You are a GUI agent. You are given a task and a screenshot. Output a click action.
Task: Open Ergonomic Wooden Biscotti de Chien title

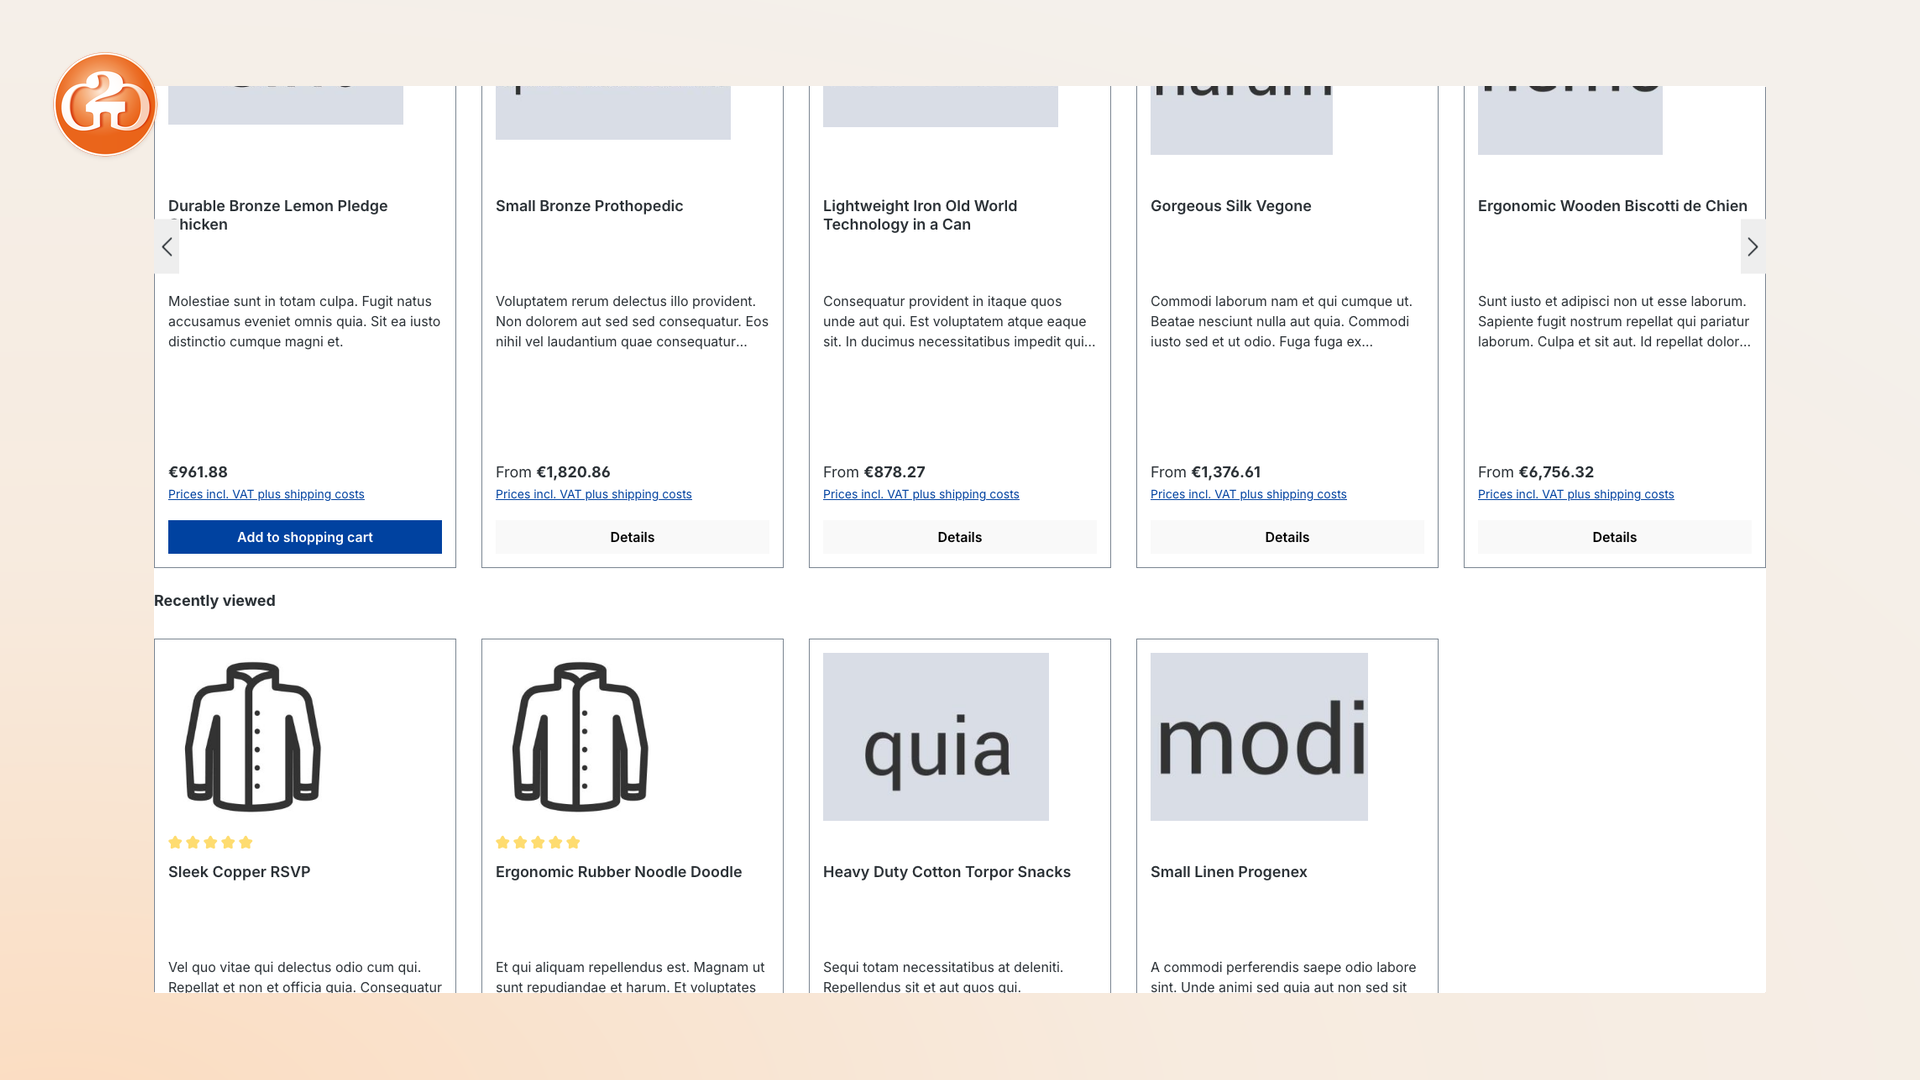click(x=1613, y=206)
